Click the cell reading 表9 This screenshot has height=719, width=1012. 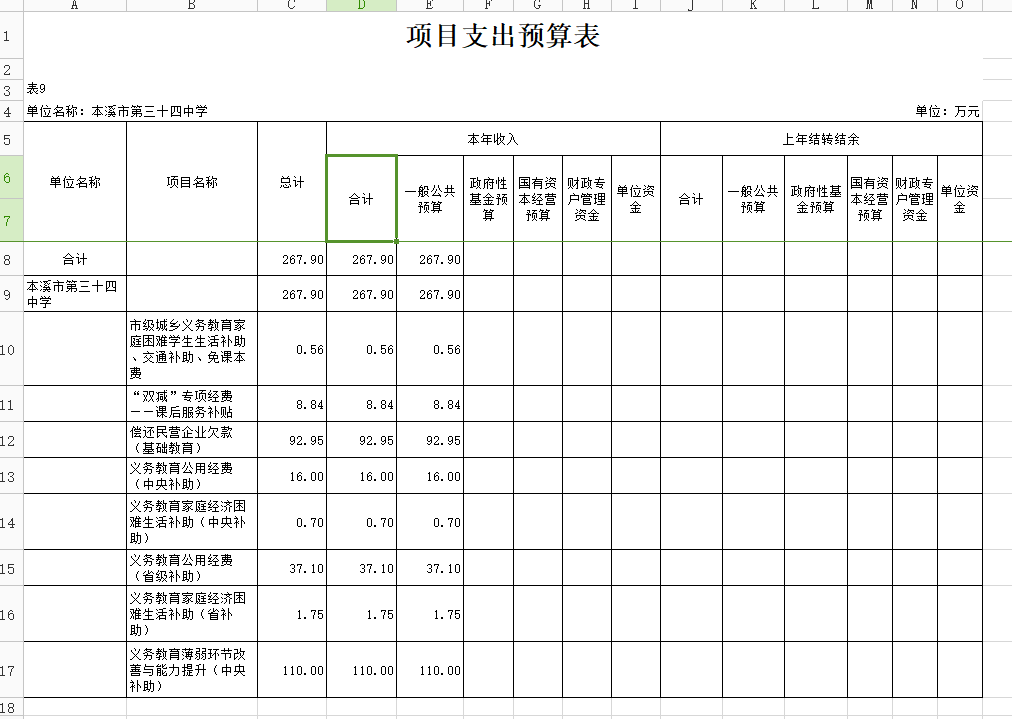36,88
